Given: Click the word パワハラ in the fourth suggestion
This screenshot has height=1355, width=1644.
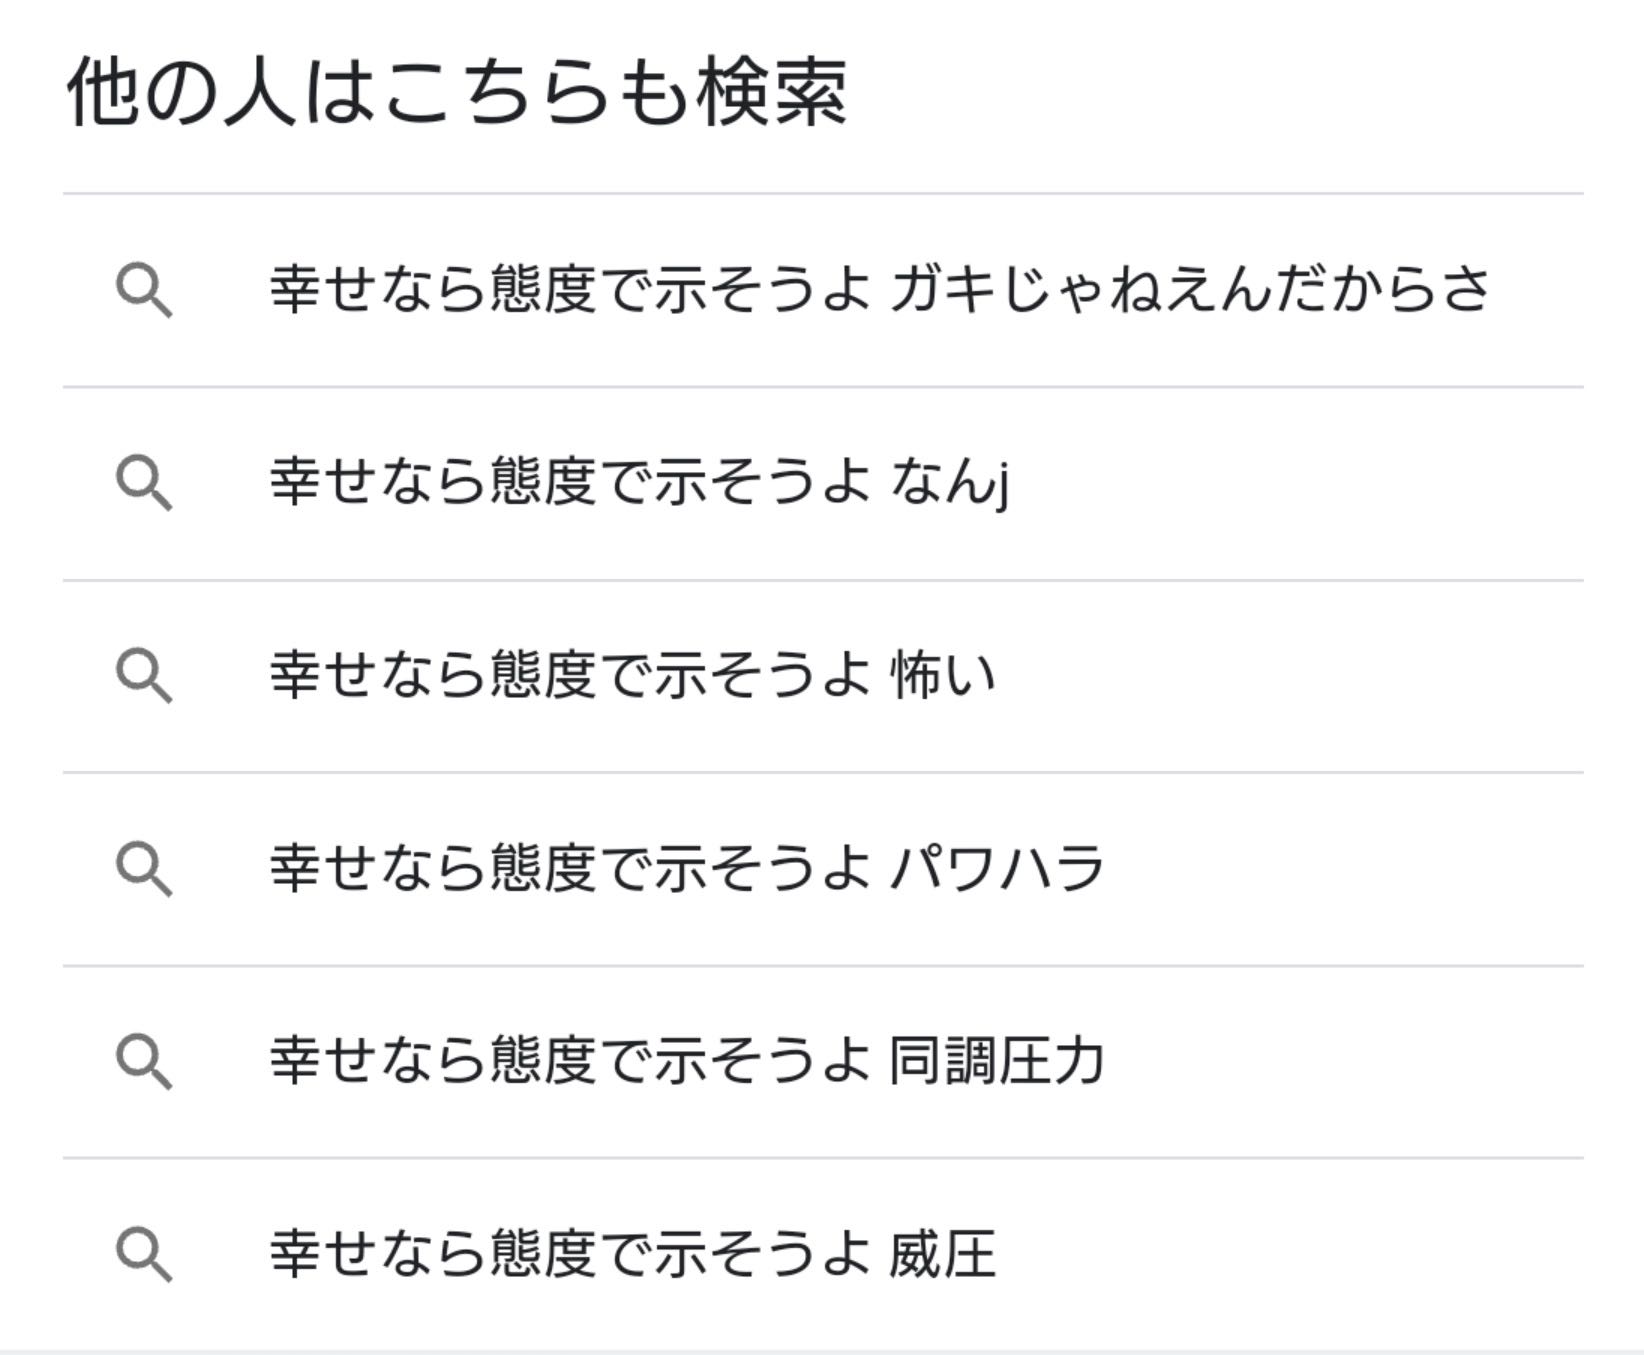Looking at the screenshot, I should click(997, 869).
